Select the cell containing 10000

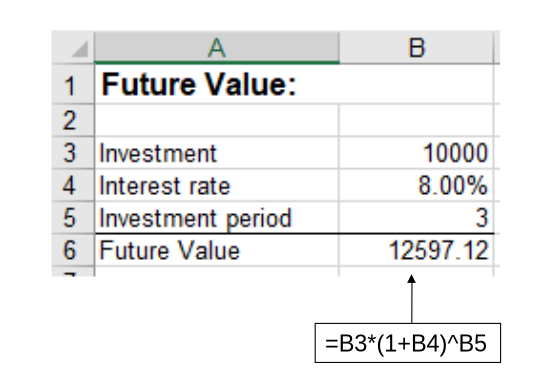coord(416,153)
